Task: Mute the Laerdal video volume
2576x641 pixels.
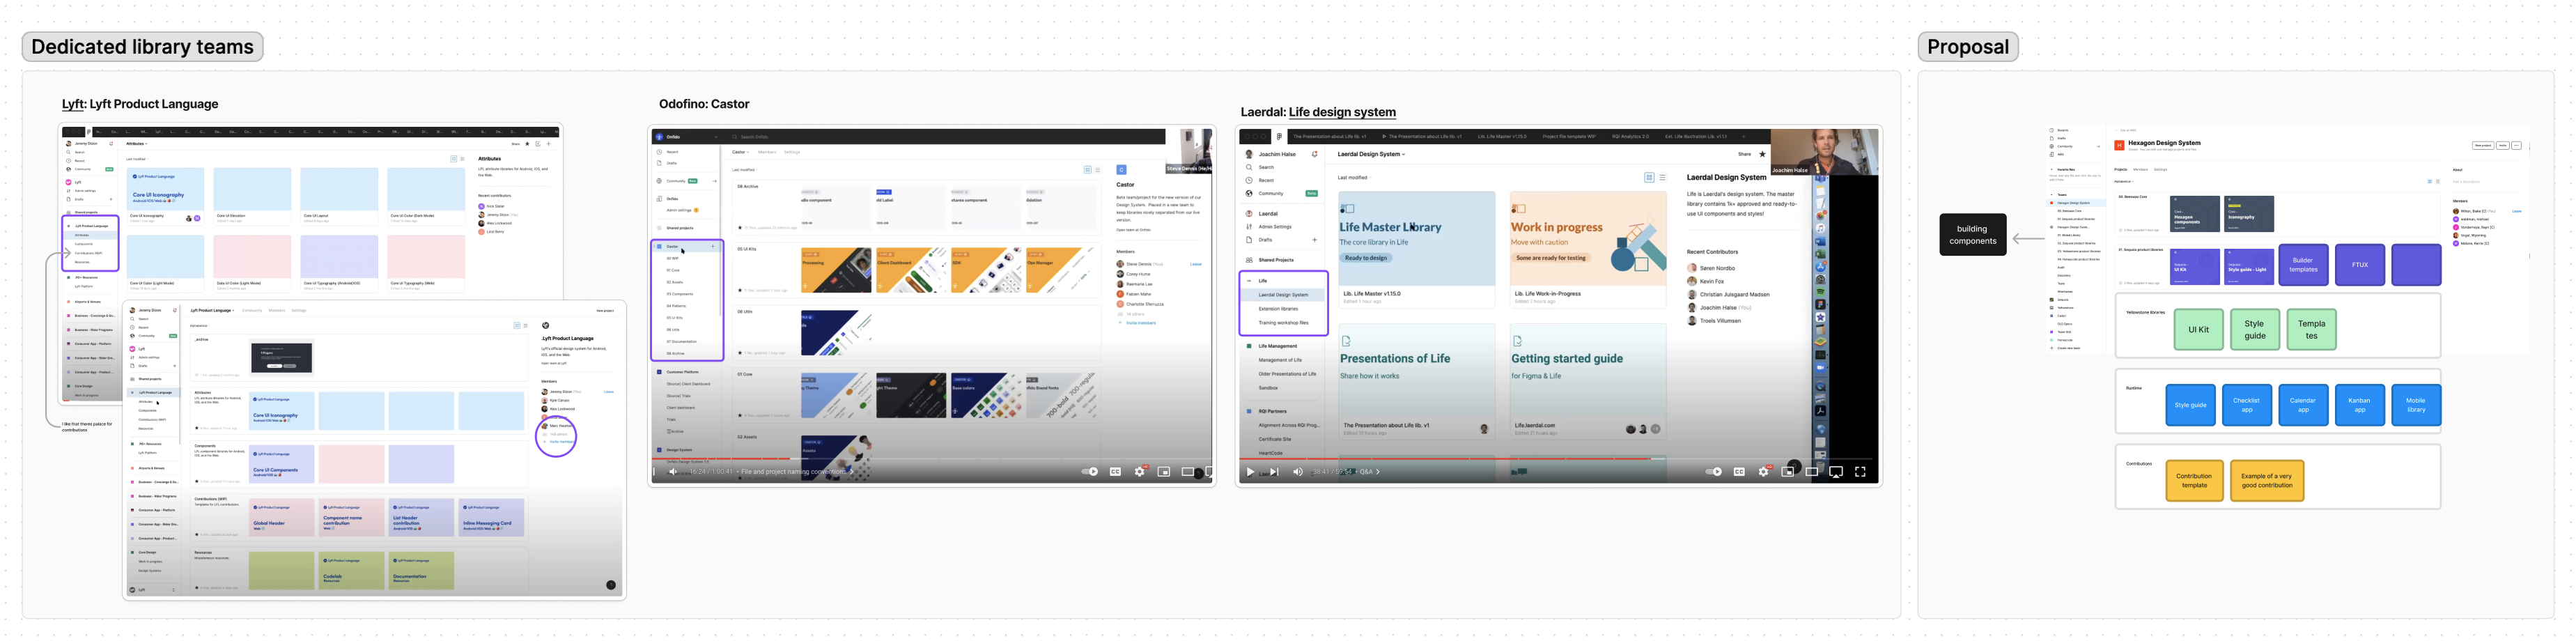Action: click(x=1298, y=472)
